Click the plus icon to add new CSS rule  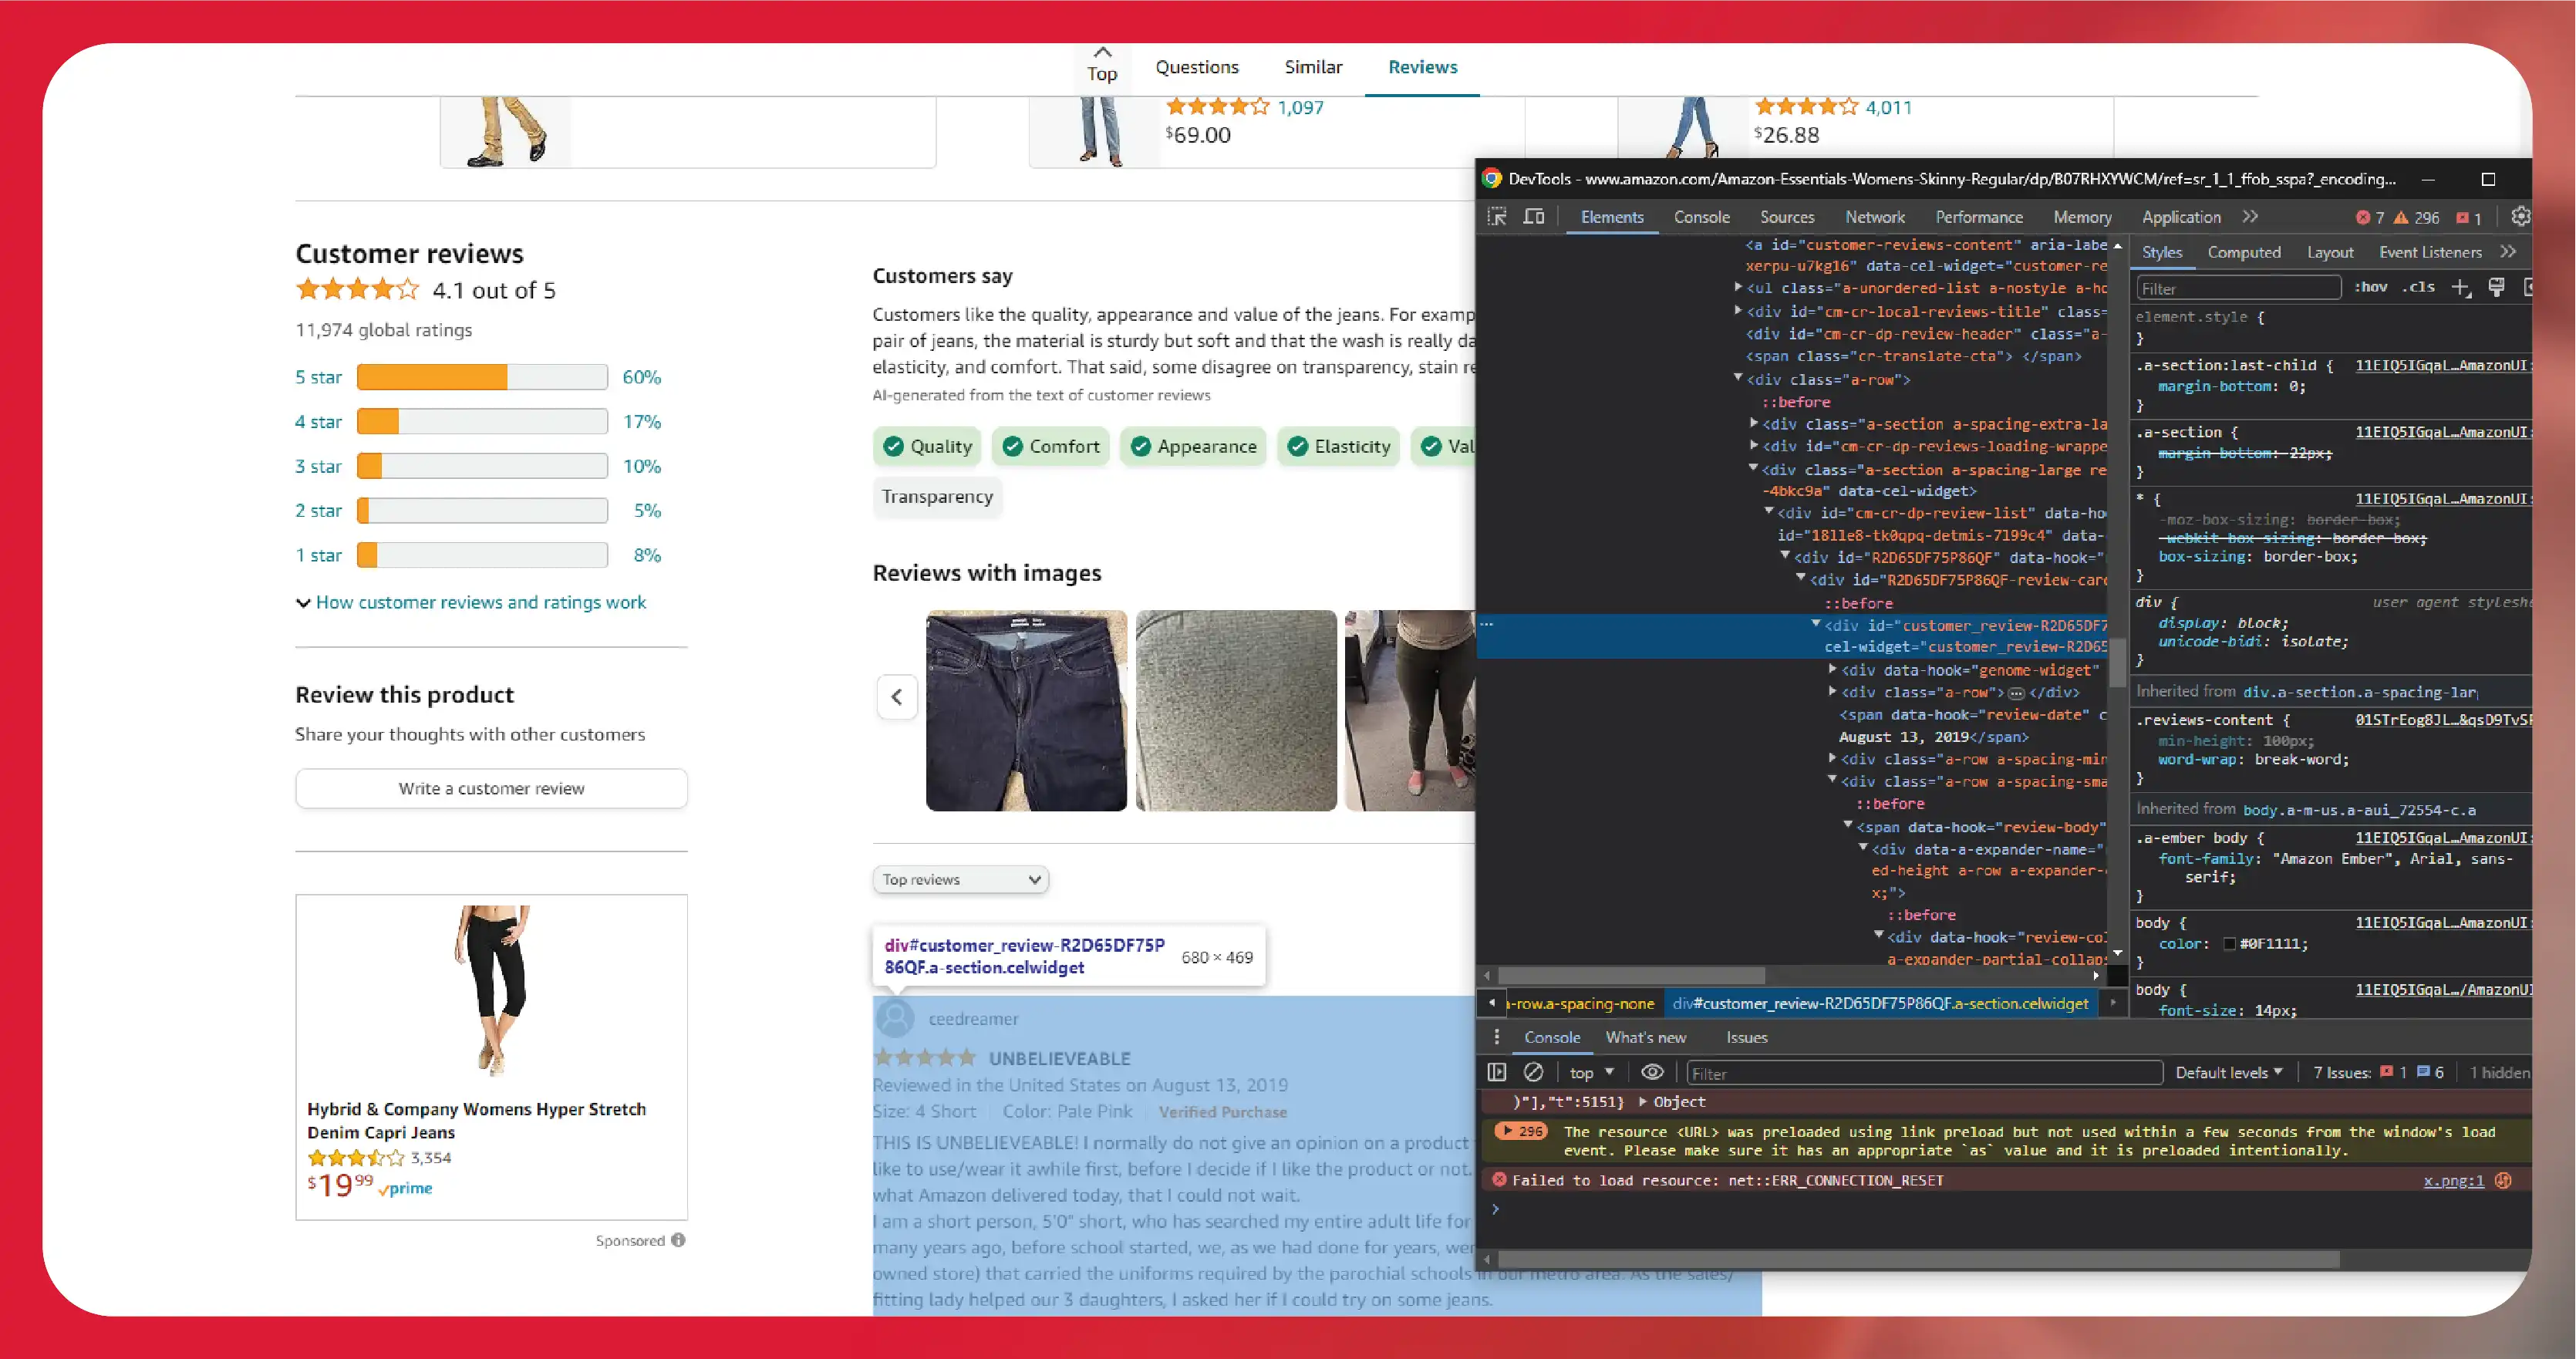point(2456,288)
